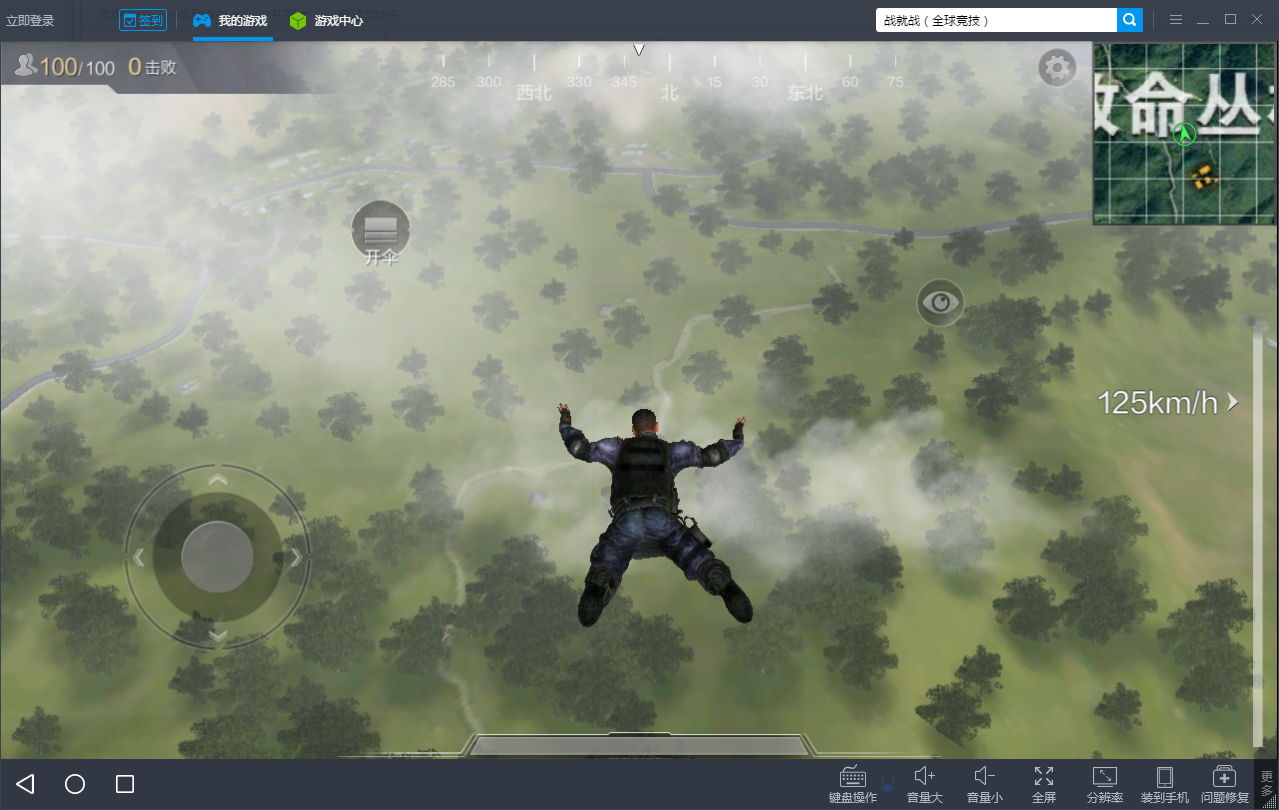Expand the 更多 more options
Image resolution: width=1279 pixels, height=810 pixels.
1267,783
